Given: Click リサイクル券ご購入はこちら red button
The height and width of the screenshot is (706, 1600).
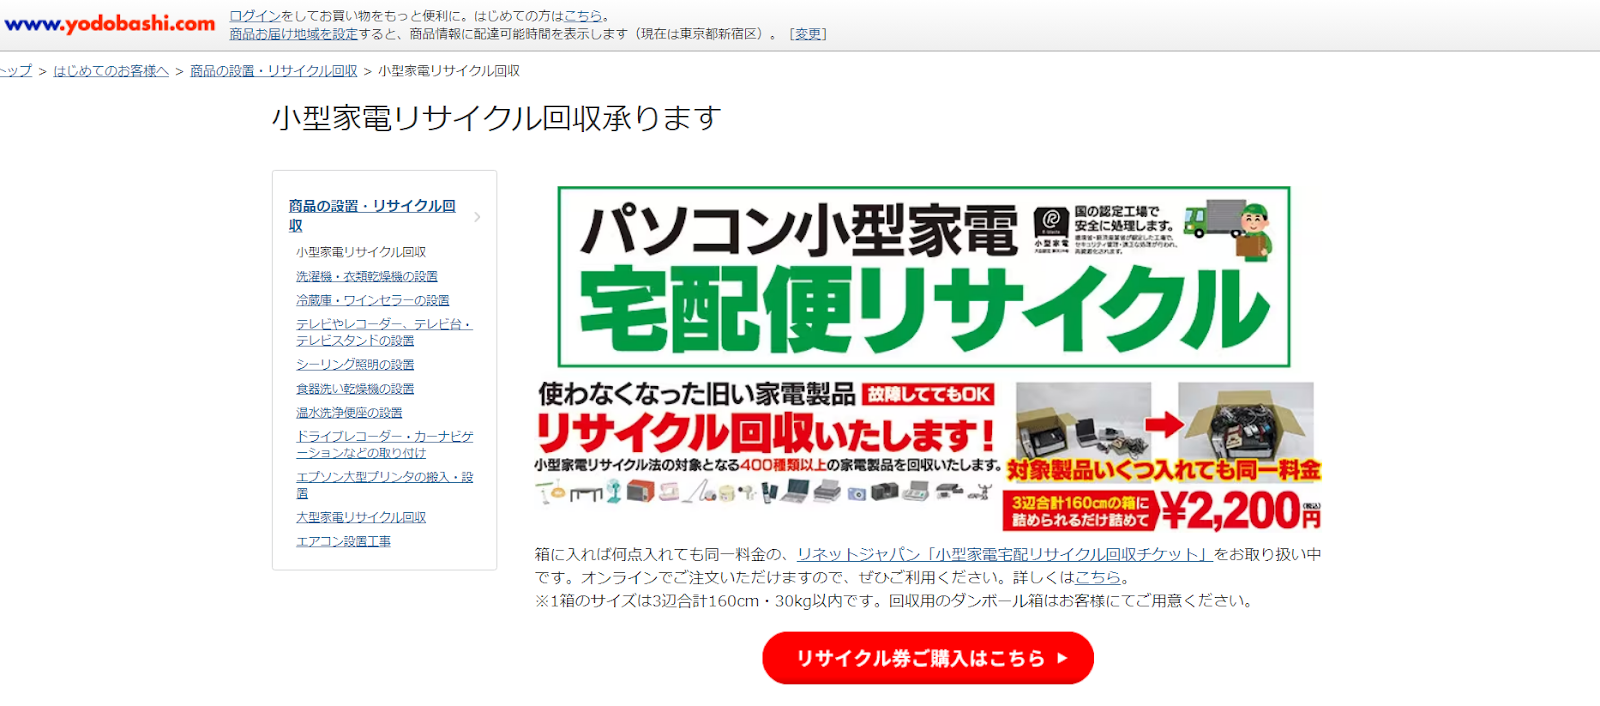Looking at the screenshot, I should [x=928, y=658].
